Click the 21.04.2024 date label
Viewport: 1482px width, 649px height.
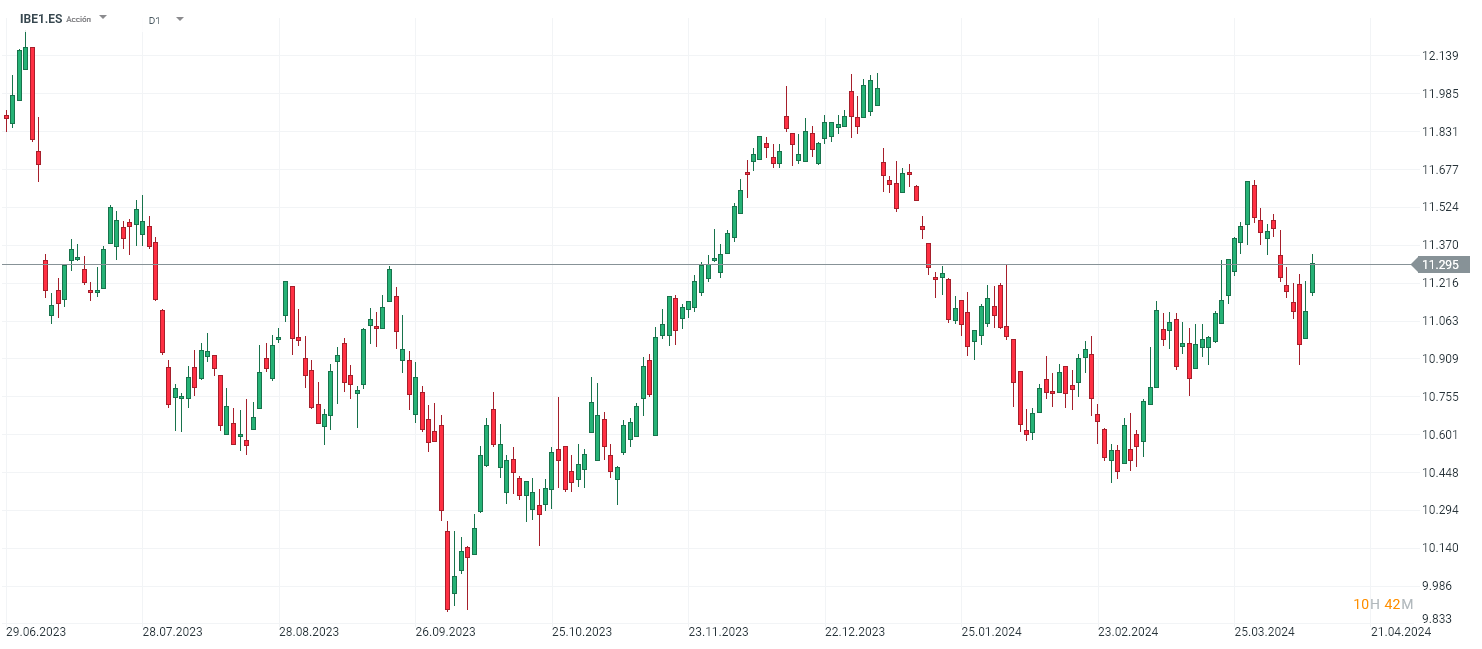(1401, 632)
